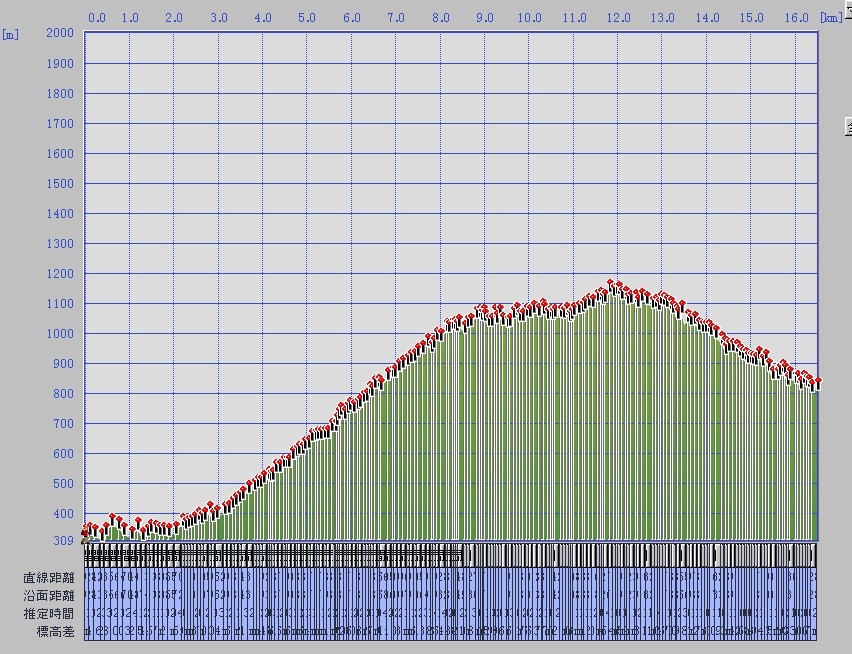Click the 1000 elevation axis label
Viewport: 852px width, 654px height.
[60, 334]
